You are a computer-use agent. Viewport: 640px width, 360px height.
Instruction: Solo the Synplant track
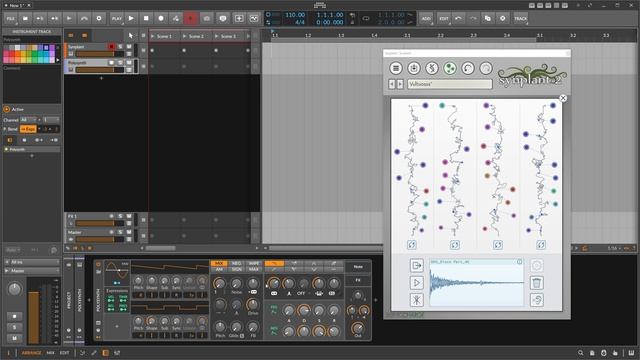pyautogui.click(x=120, y=47)
